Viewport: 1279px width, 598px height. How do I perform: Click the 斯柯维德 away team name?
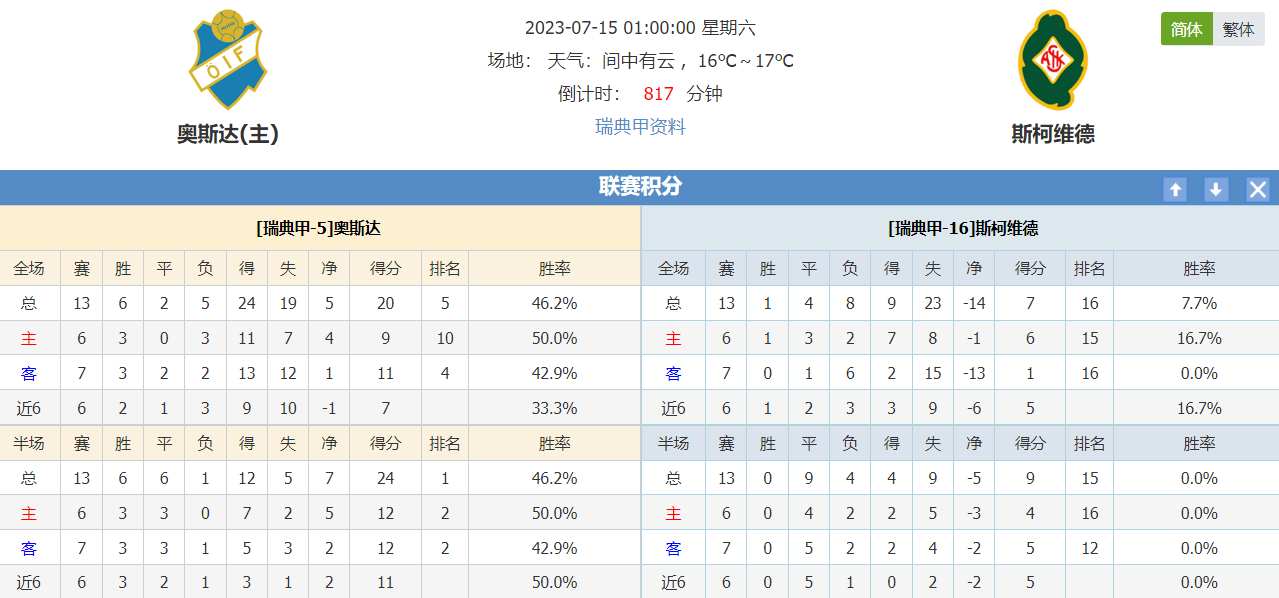click(1053, 133)
